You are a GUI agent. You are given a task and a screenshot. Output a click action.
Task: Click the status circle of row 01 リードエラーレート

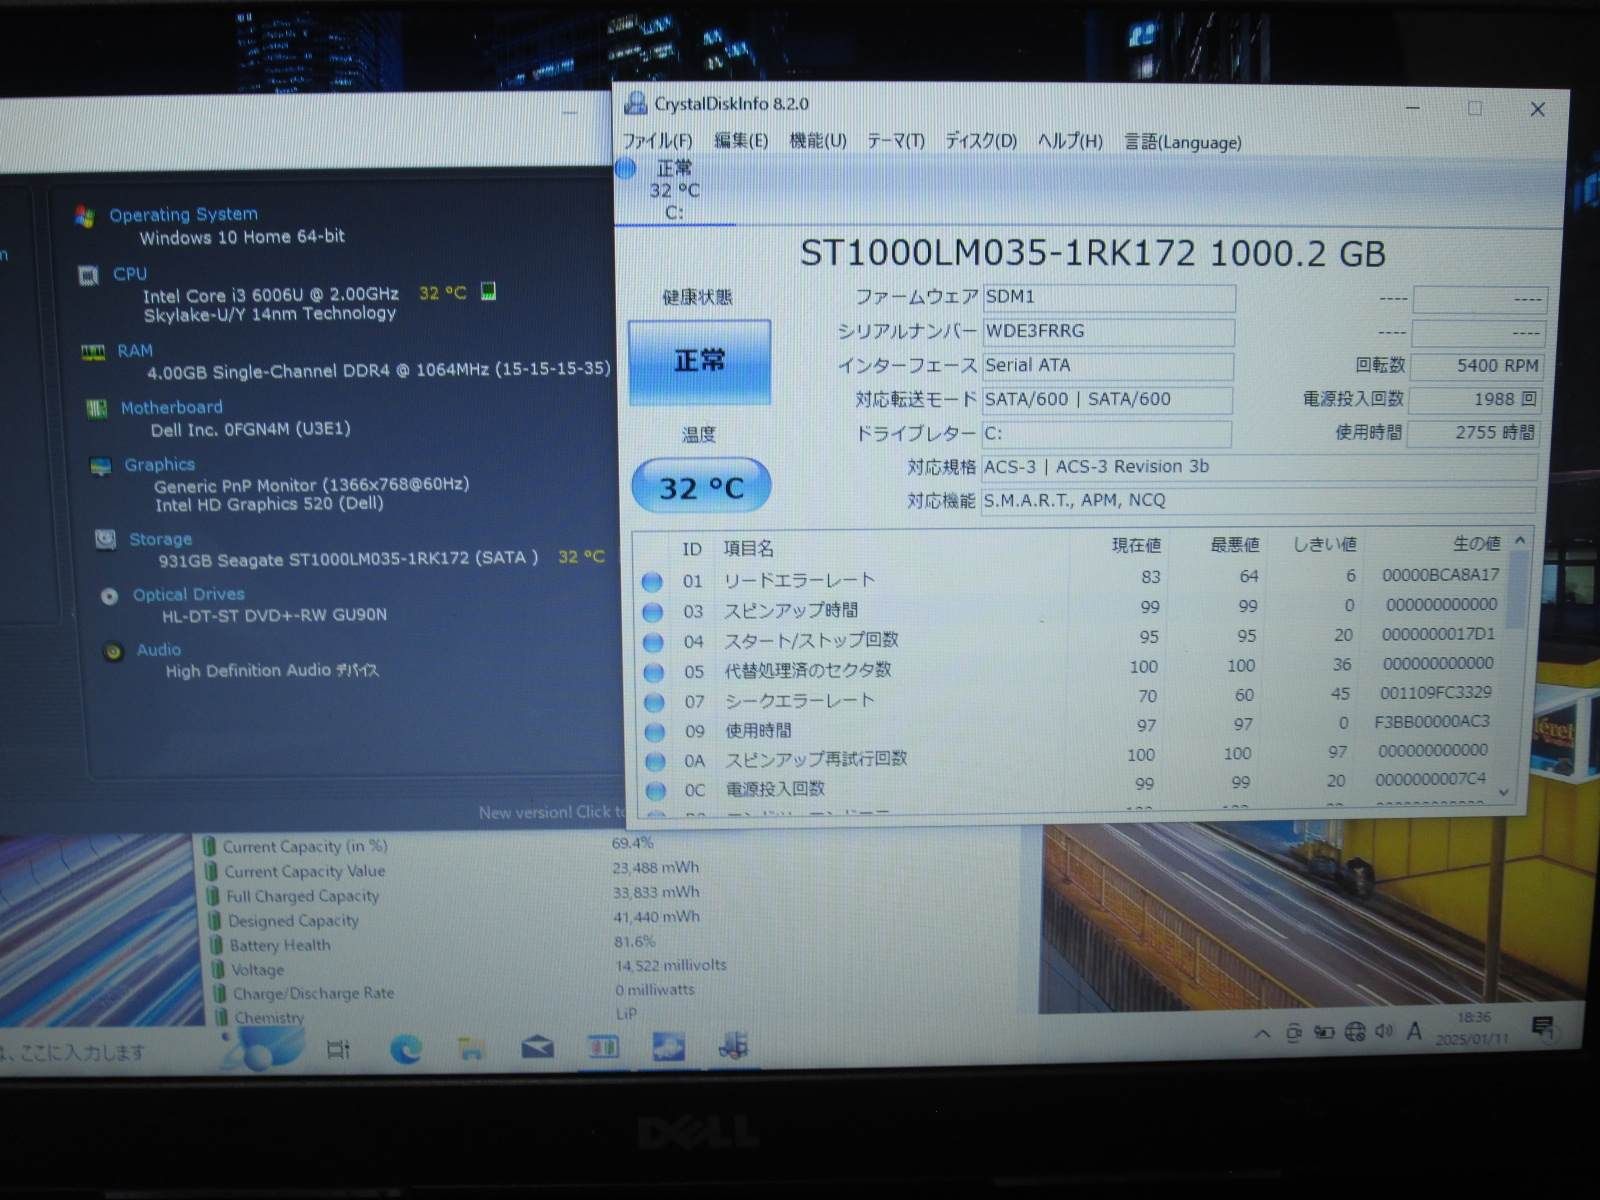[x=652, y=581]
